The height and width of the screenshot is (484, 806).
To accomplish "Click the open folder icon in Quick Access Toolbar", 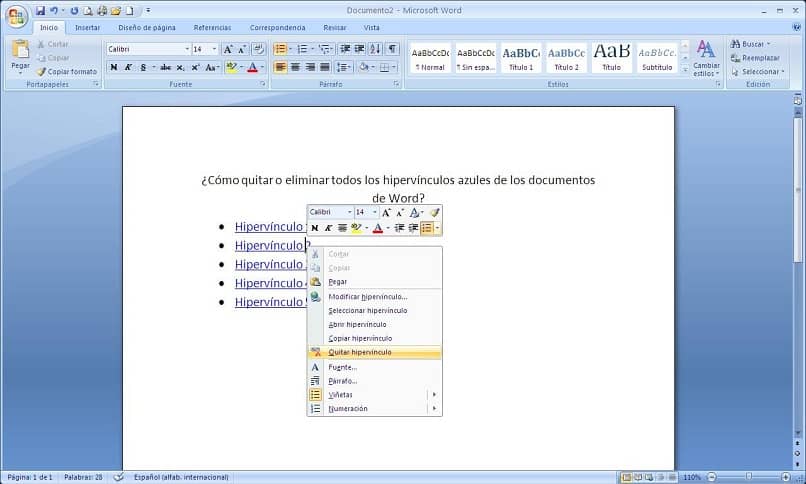I will [116, 10].
